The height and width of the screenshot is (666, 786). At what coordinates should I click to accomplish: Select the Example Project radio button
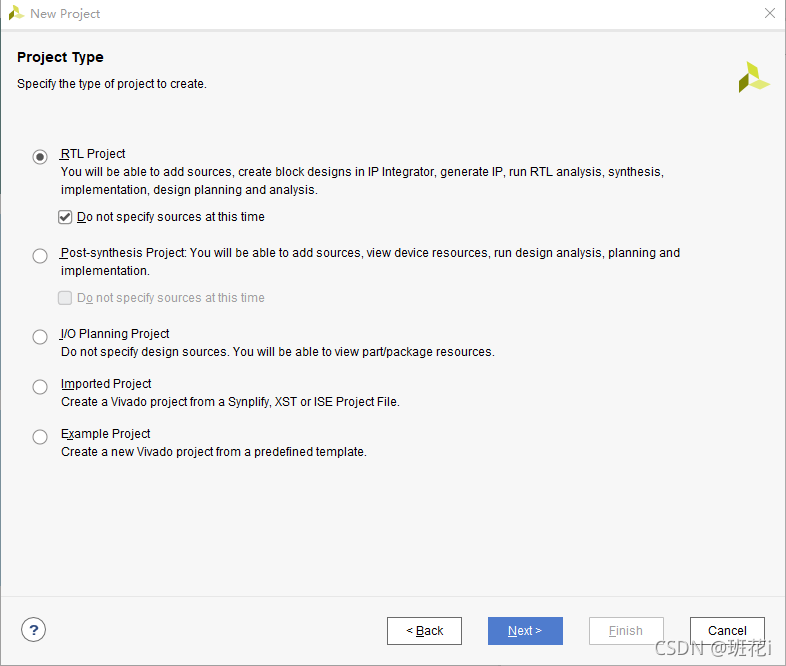tap(40, 436)
